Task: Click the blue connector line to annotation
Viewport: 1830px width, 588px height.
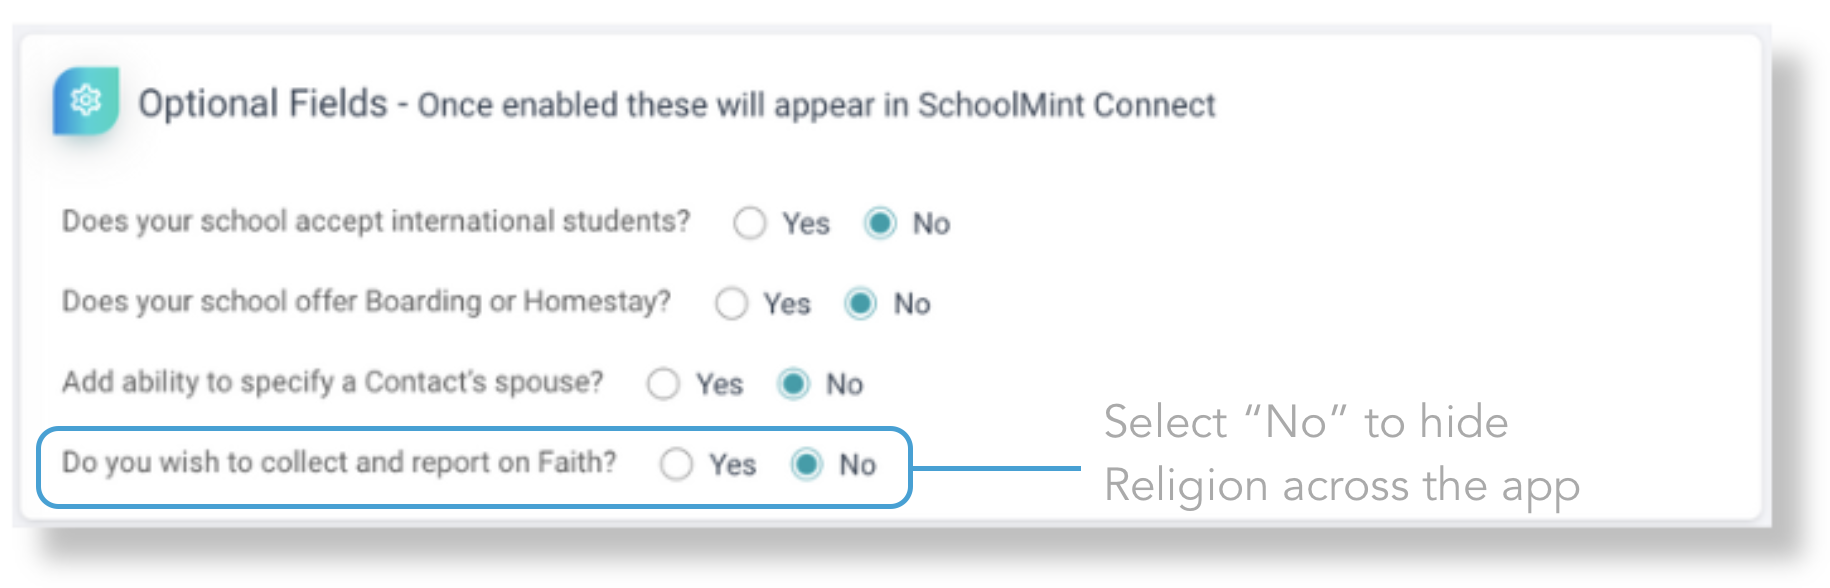Action: click(x=996, y=468)
